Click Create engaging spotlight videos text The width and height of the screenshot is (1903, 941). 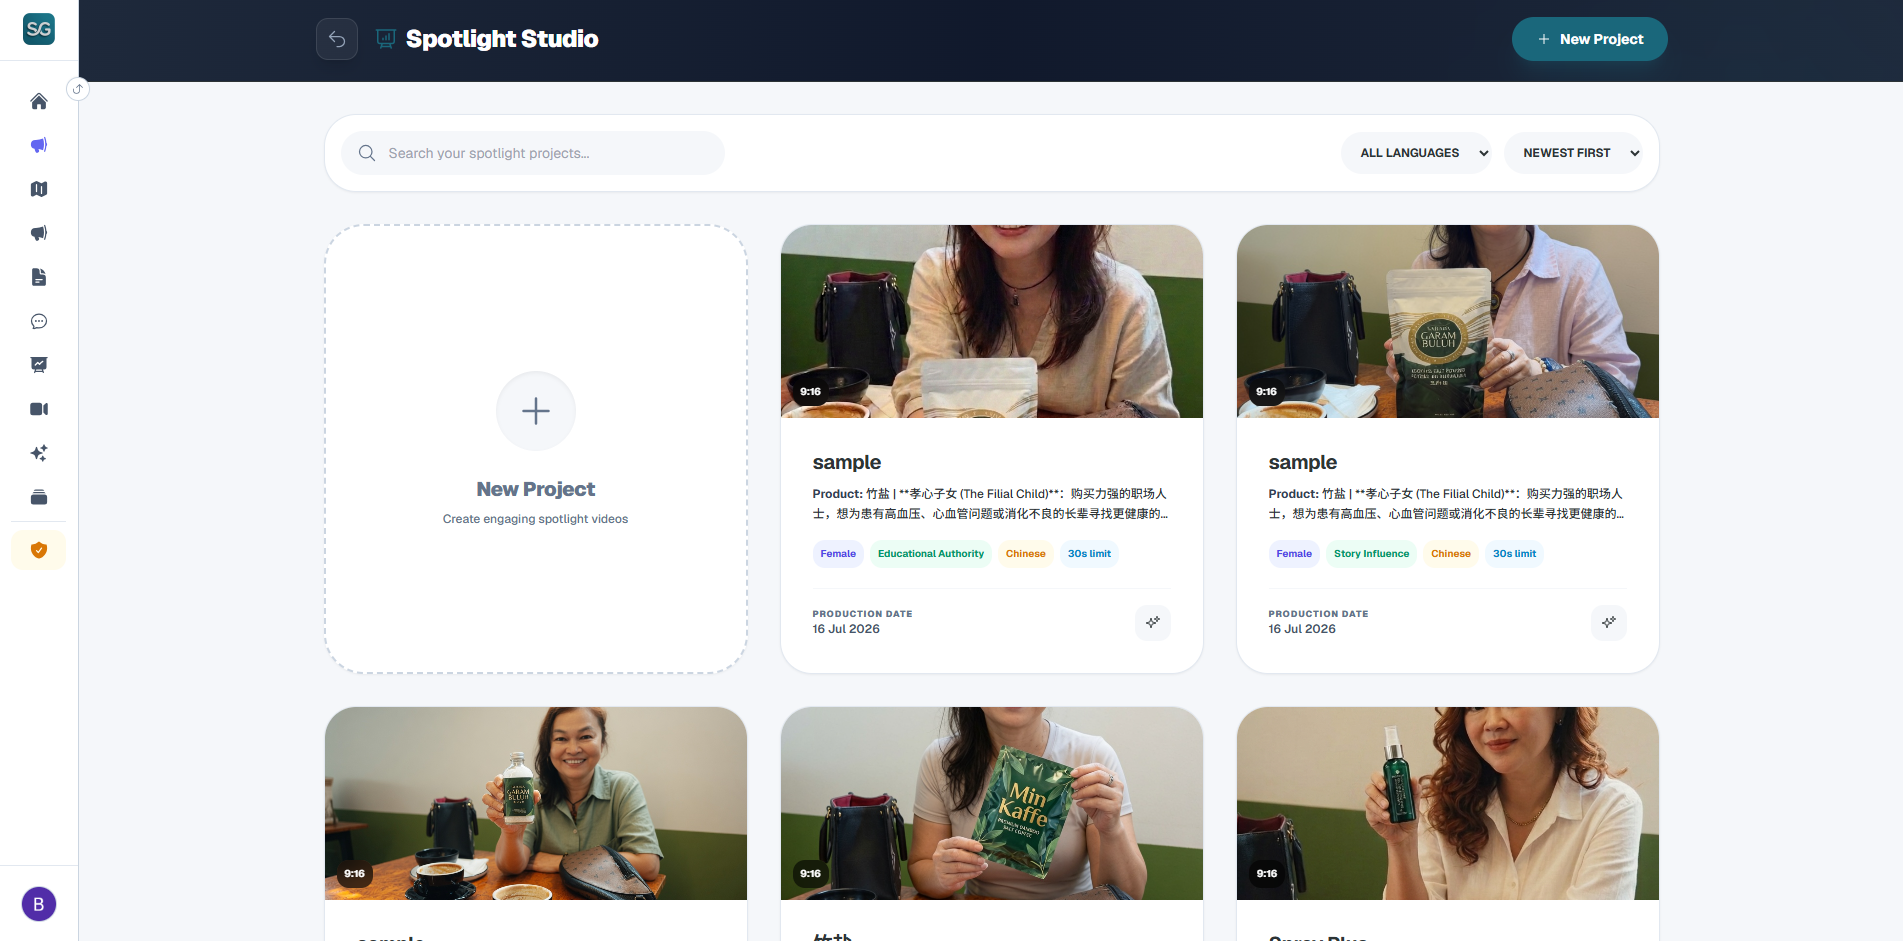click(536, 519)
